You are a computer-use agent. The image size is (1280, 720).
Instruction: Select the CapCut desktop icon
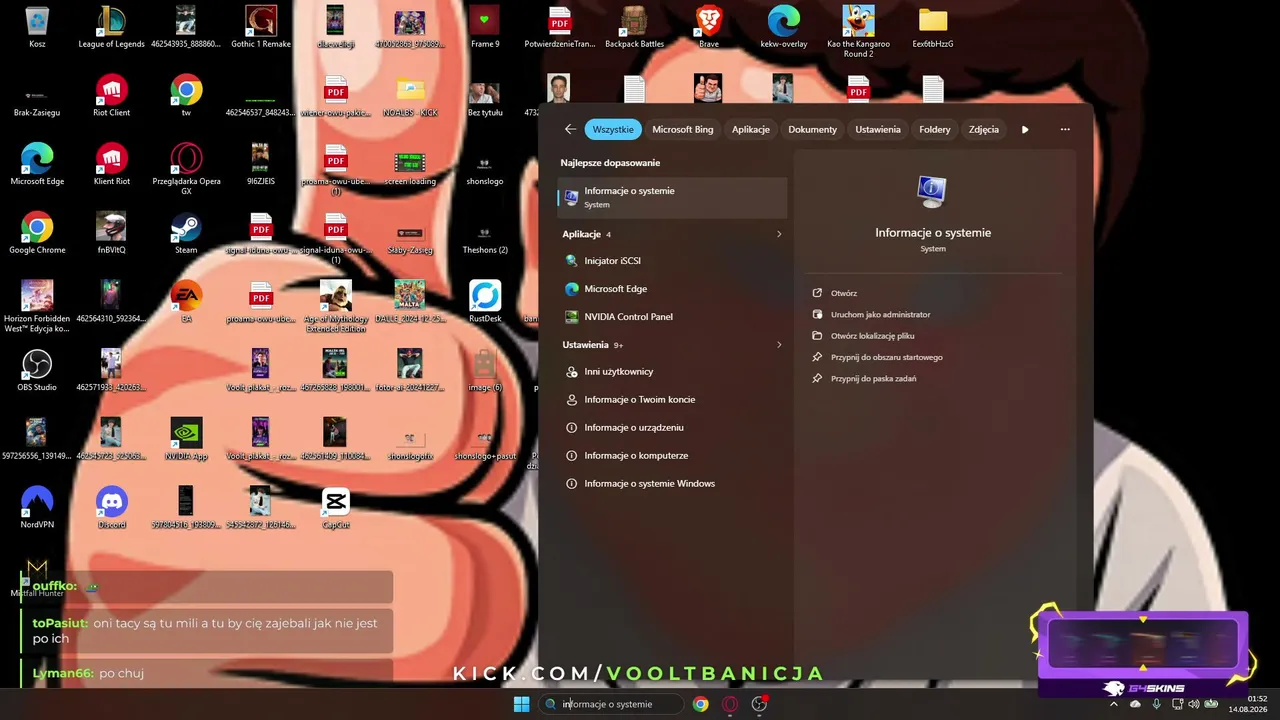(335, 507)
